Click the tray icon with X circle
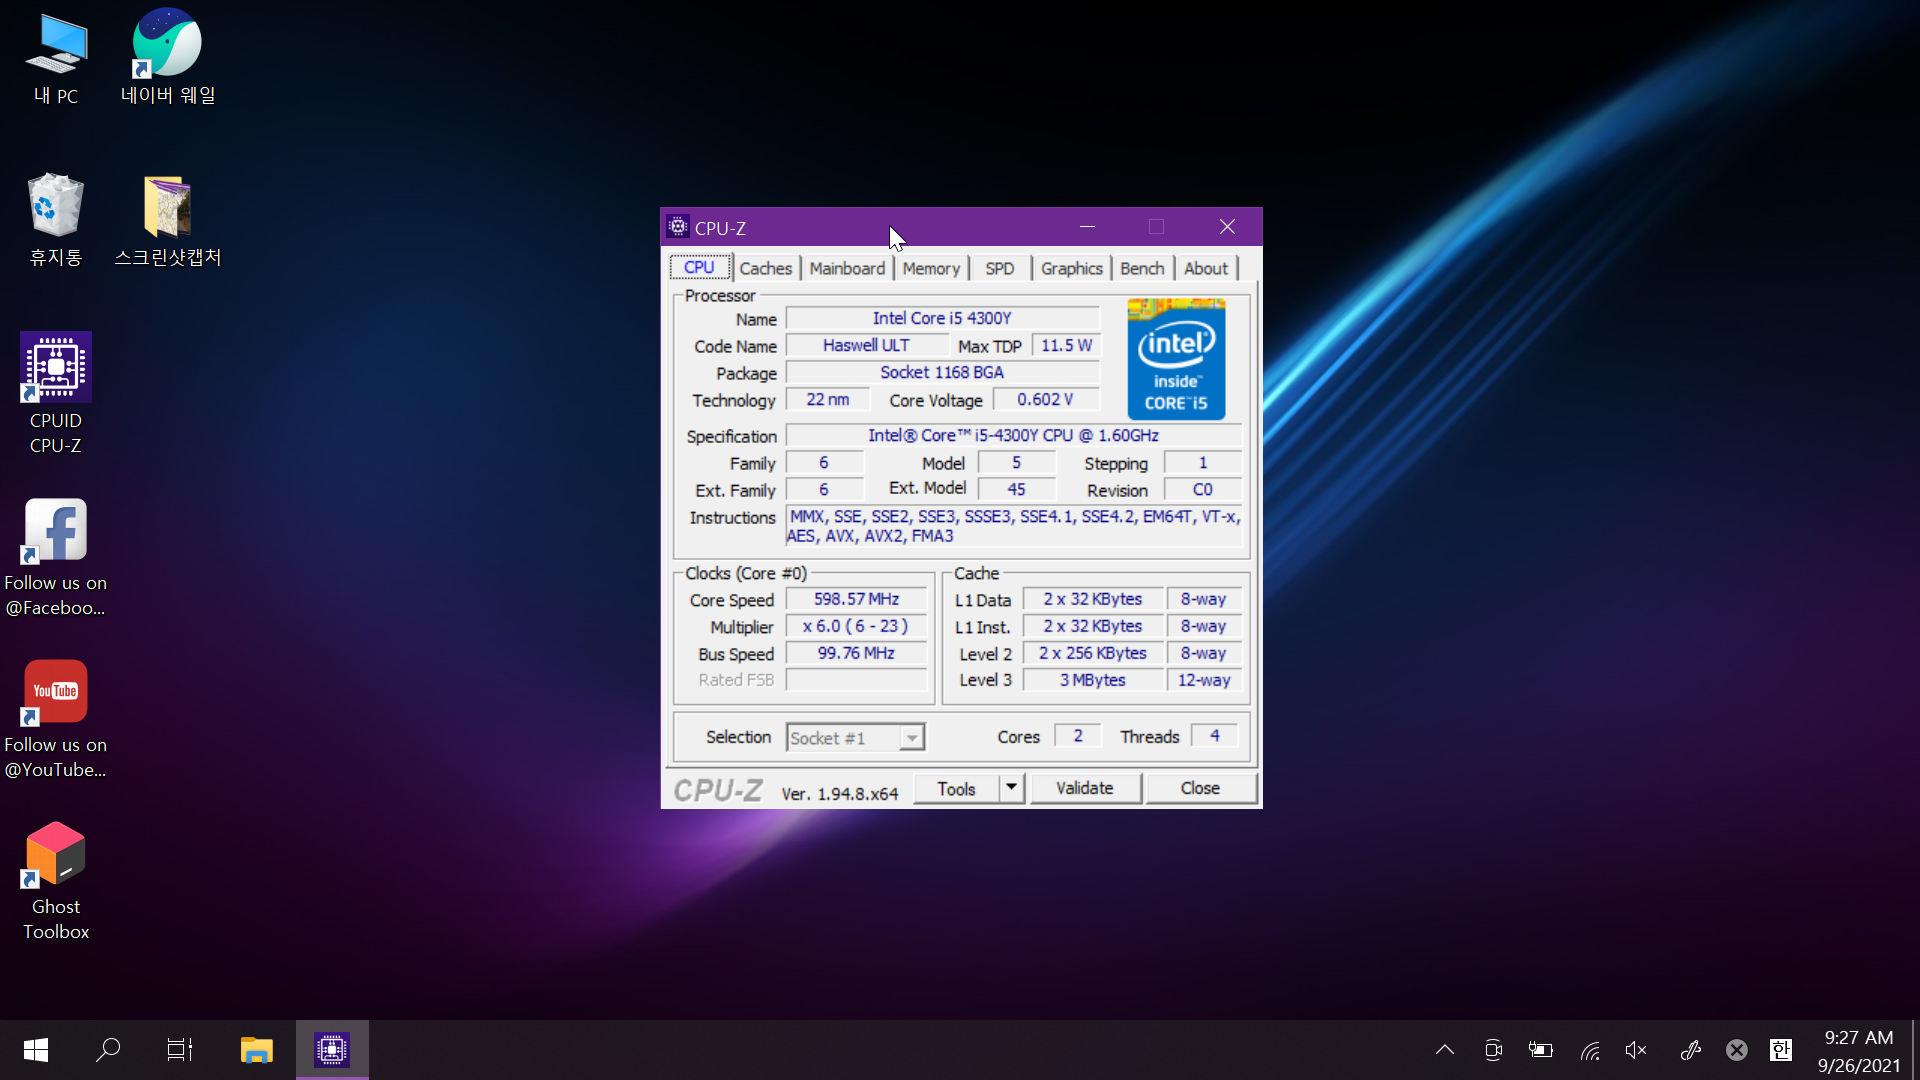Screen dimensions: 1920x1080 pos(1737,1050)
